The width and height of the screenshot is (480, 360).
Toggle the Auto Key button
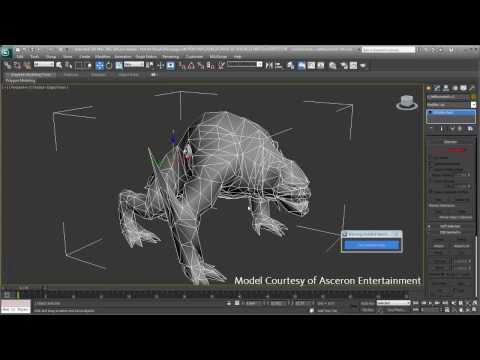(368, 303)
